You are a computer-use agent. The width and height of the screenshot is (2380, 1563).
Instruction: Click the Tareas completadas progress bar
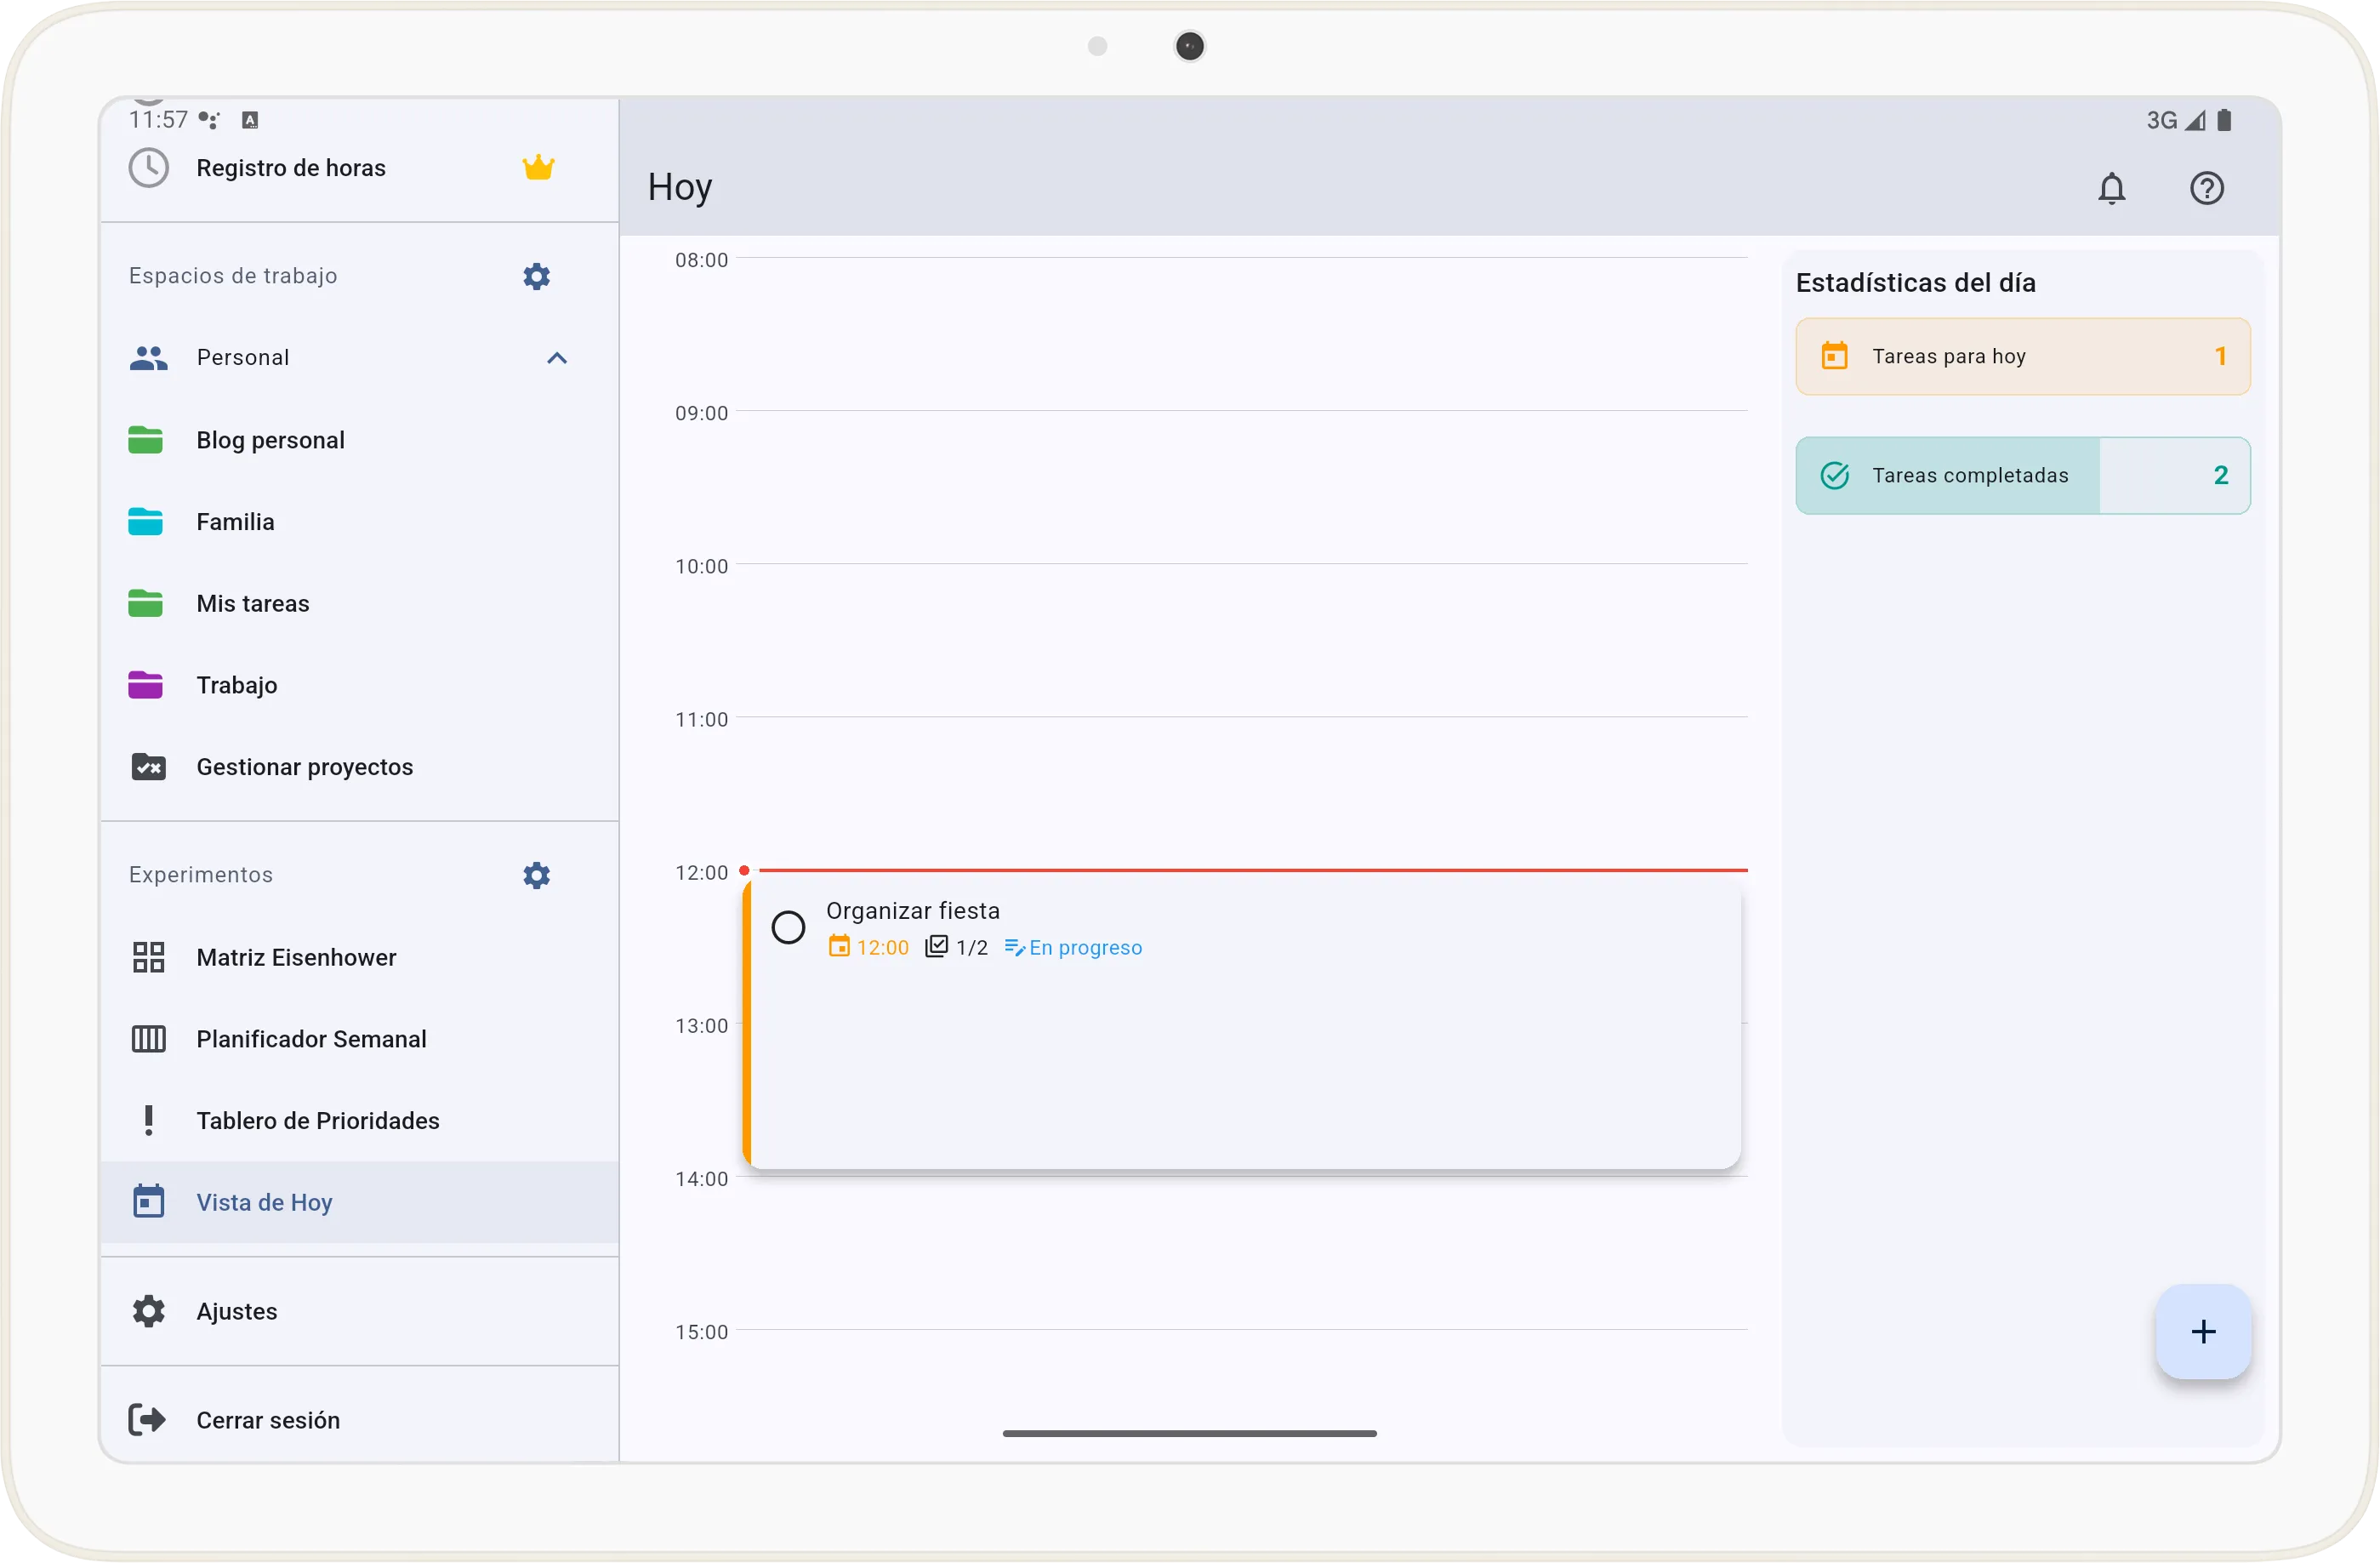(2022, 475)
